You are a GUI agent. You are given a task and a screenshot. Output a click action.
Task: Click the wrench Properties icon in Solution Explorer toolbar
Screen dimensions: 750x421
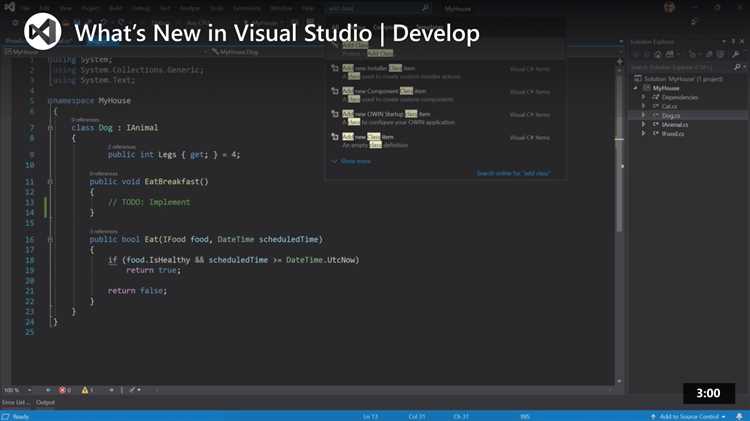(735, 55)
